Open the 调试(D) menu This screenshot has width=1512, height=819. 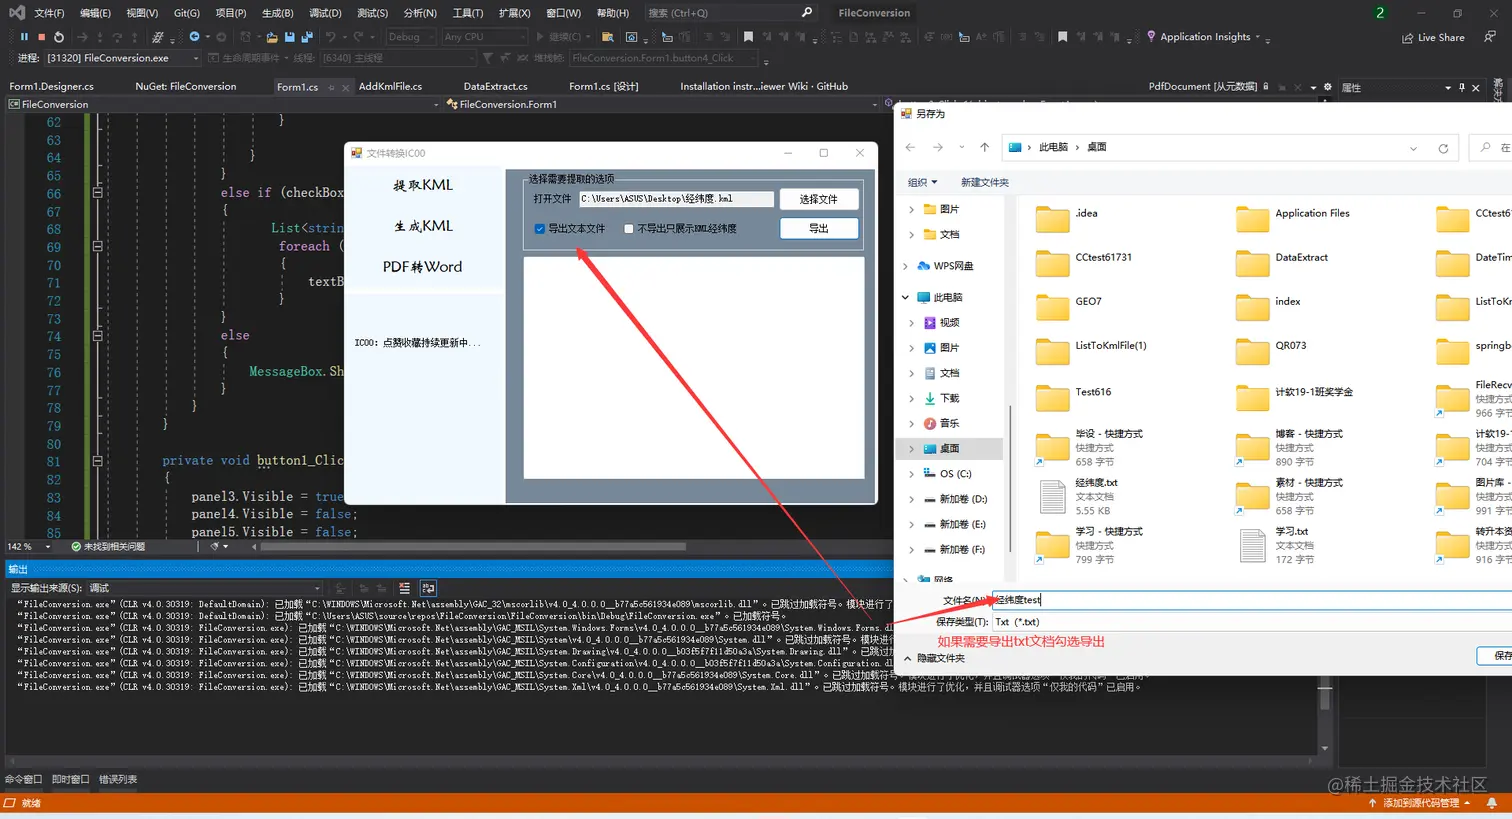[x=325, y=13]
